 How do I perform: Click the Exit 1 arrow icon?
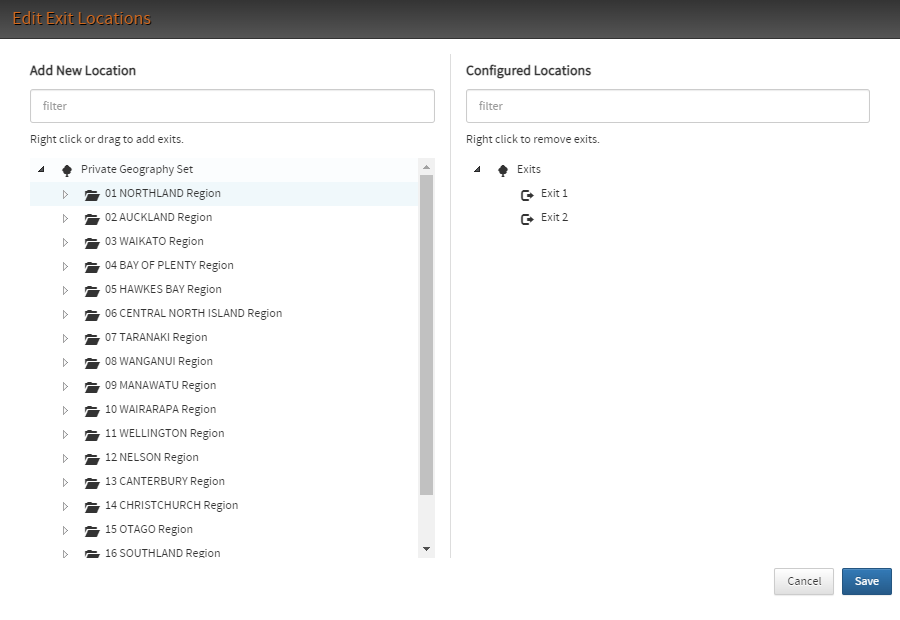pyautogui.click(x=527, y=194)
